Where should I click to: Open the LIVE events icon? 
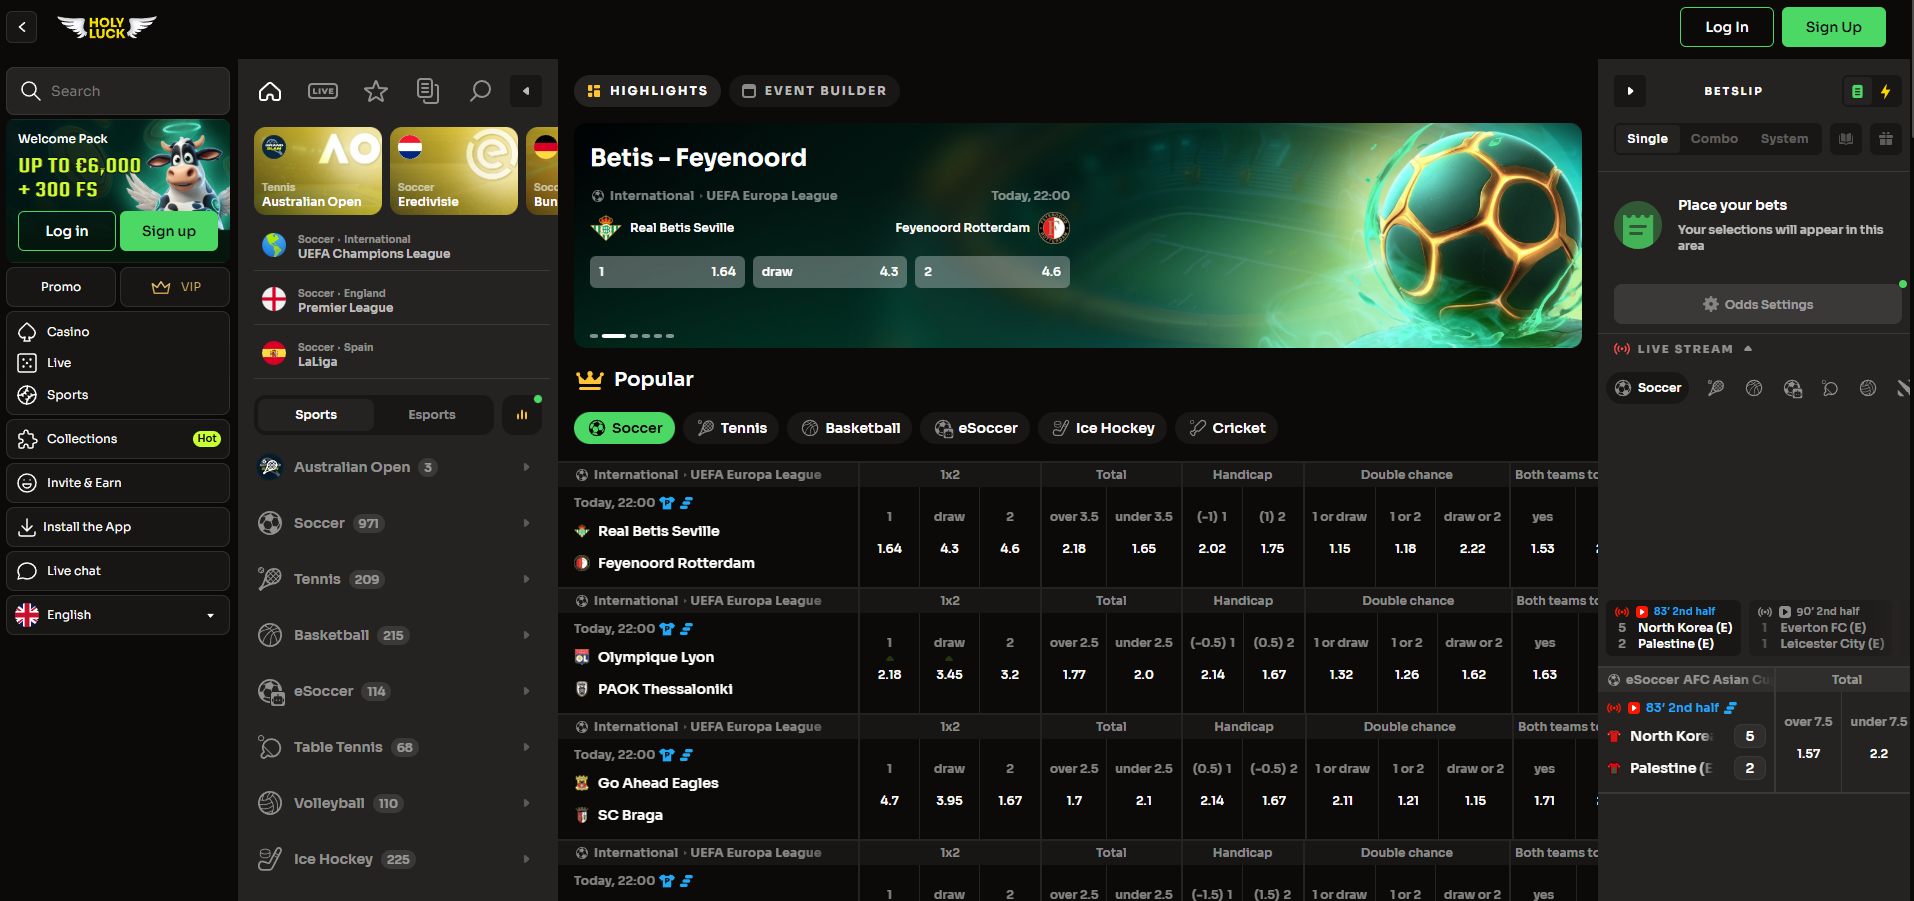[323, 91]
